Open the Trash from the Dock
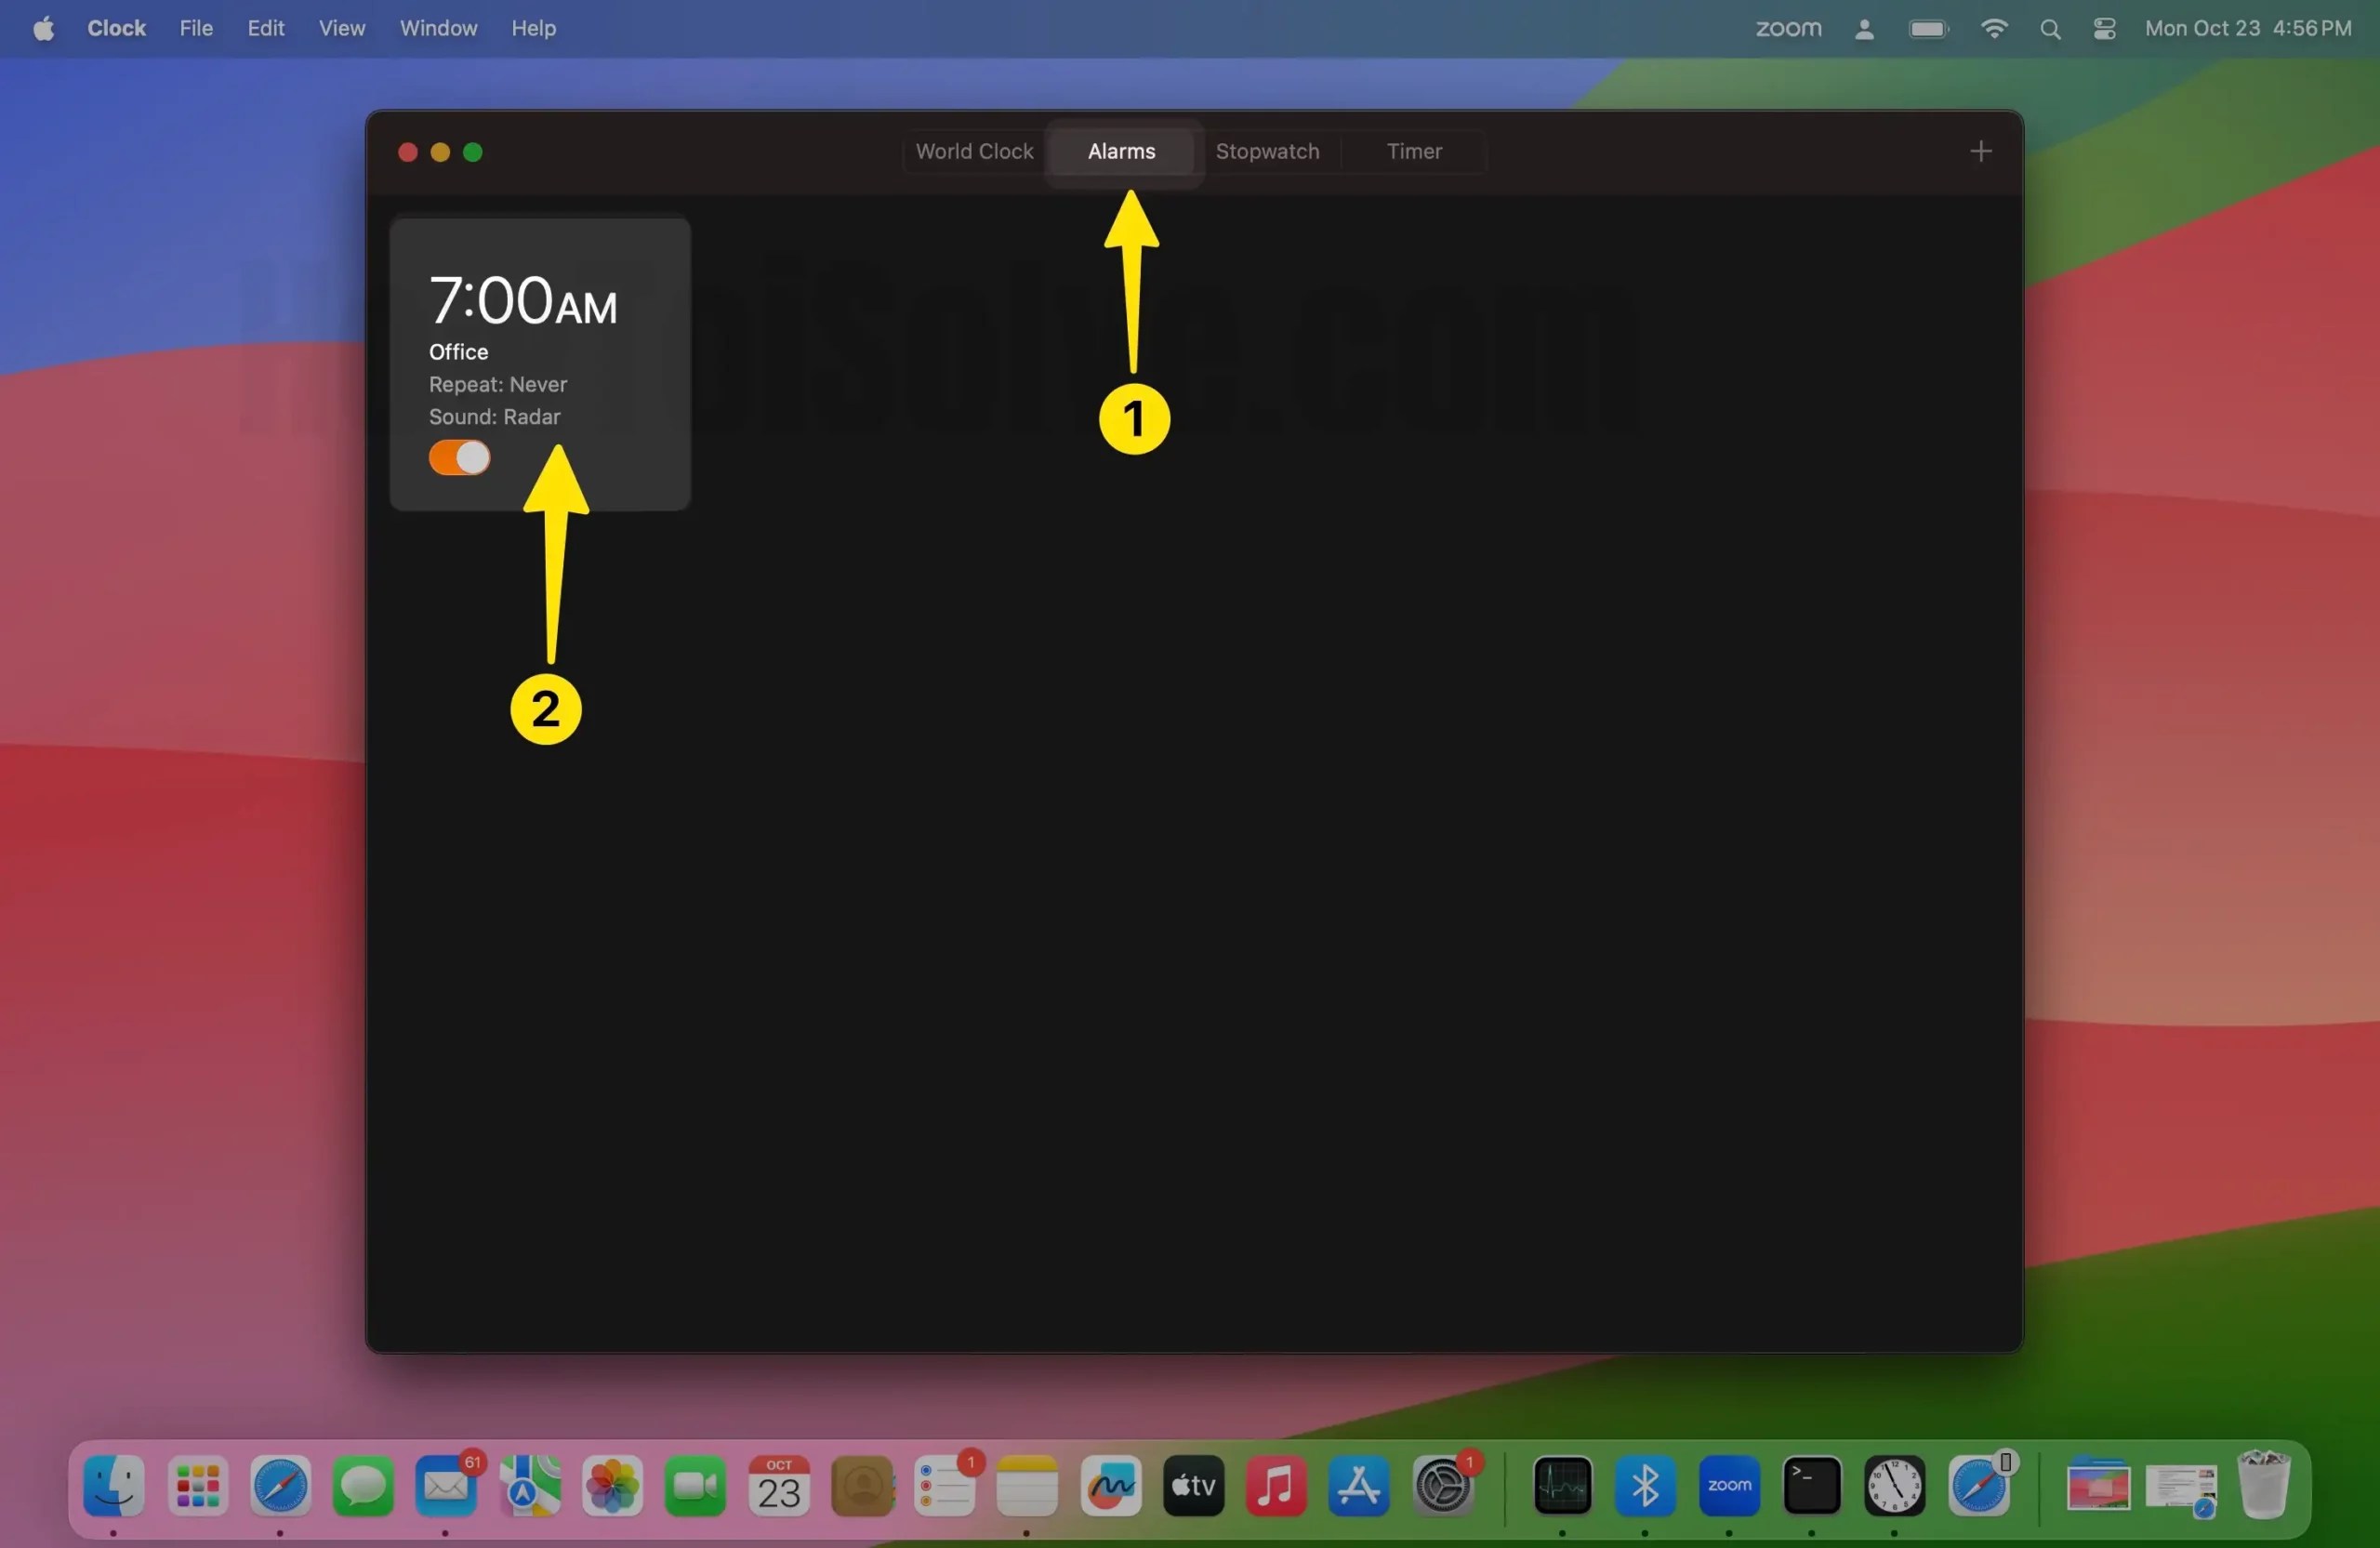This screenshot has height=1548, width=2380. 2266,1487
